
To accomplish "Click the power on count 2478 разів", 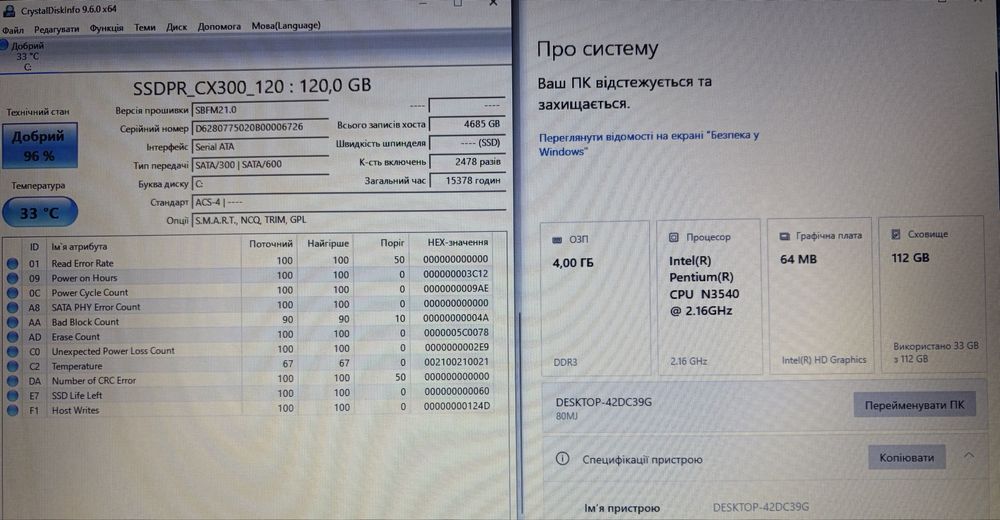I will 466,162.
